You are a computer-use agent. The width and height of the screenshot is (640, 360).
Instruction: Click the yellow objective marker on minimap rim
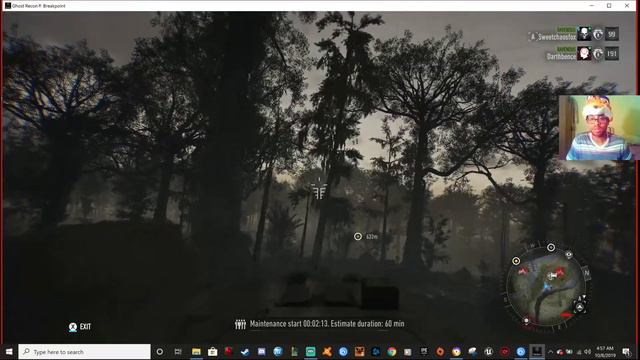tap(516, 261)
